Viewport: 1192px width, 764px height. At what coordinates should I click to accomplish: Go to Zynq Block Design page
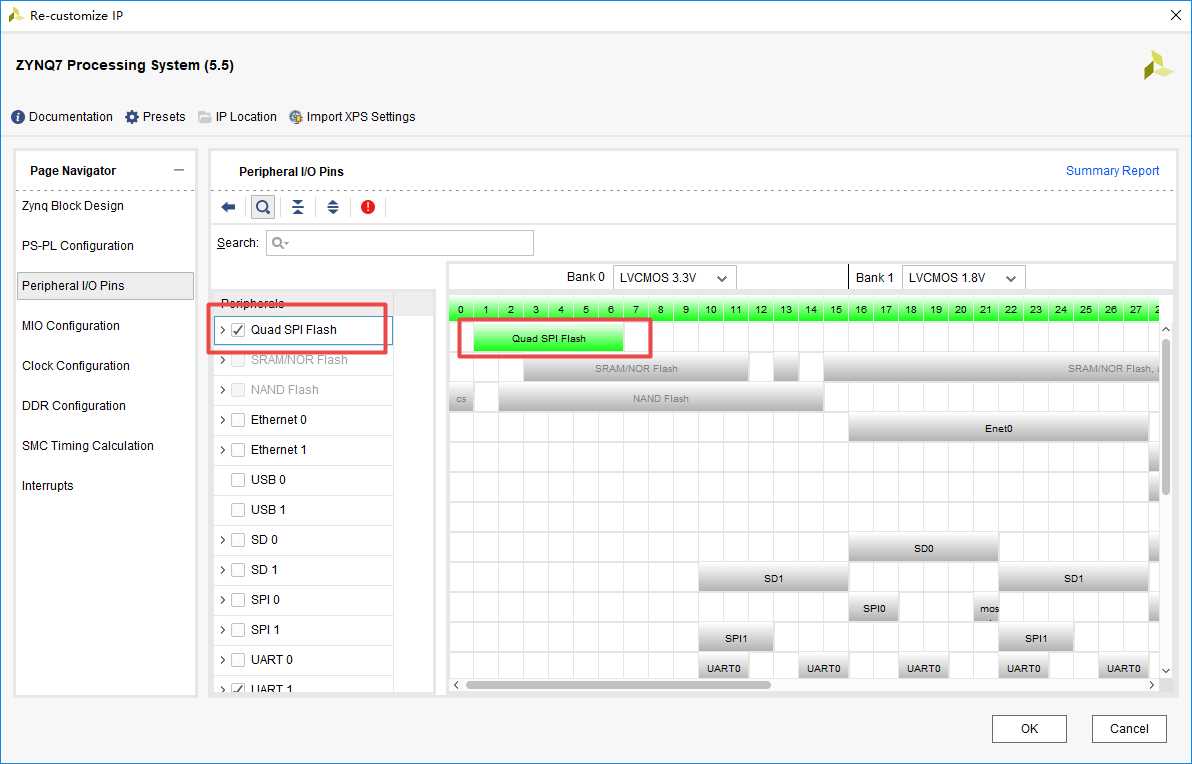tap(73, 206)
